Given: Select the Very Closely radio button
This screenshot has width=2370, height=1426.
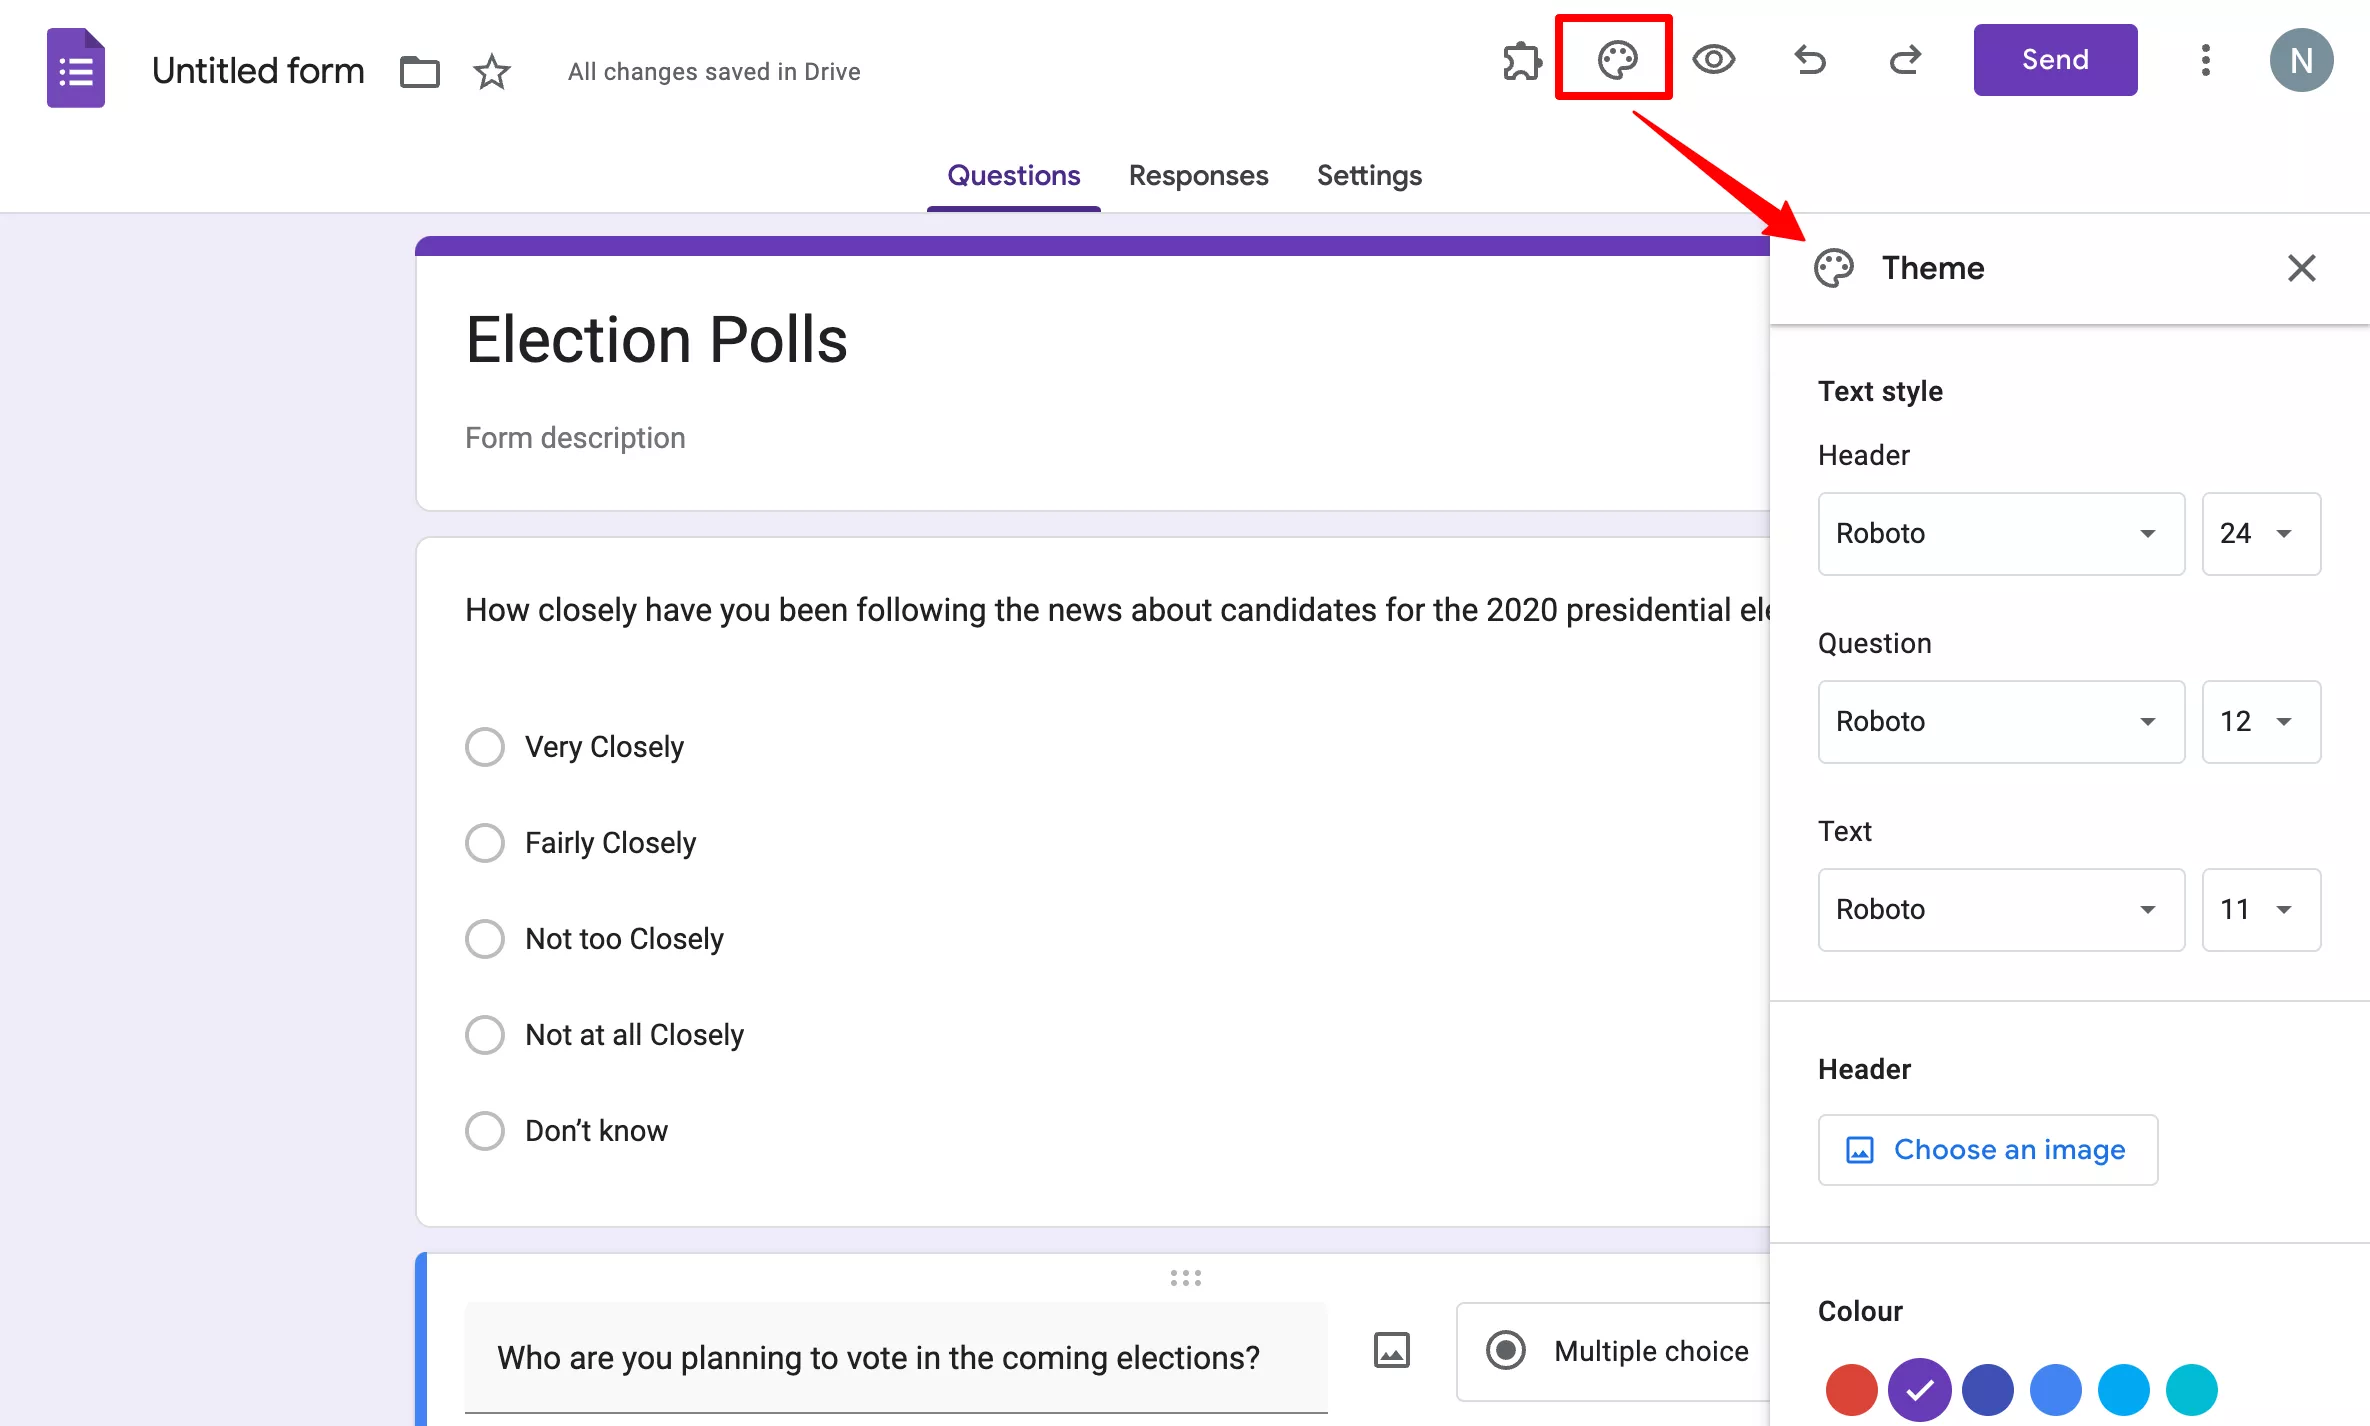Looking at the screenshot, I should 482,745.
